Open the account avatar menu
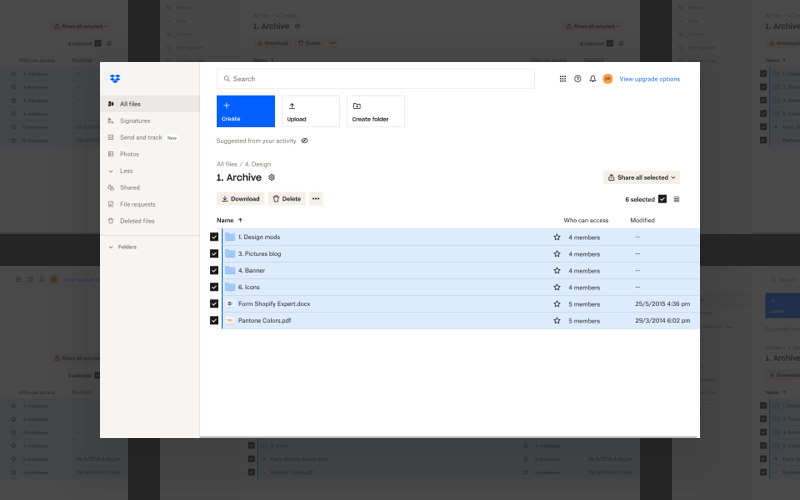800x500 pixels. click(x=607, y=79)
